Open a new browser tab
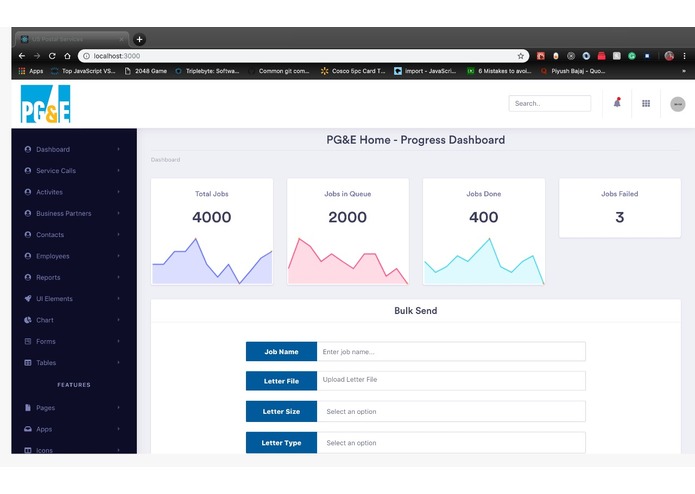 139,39
